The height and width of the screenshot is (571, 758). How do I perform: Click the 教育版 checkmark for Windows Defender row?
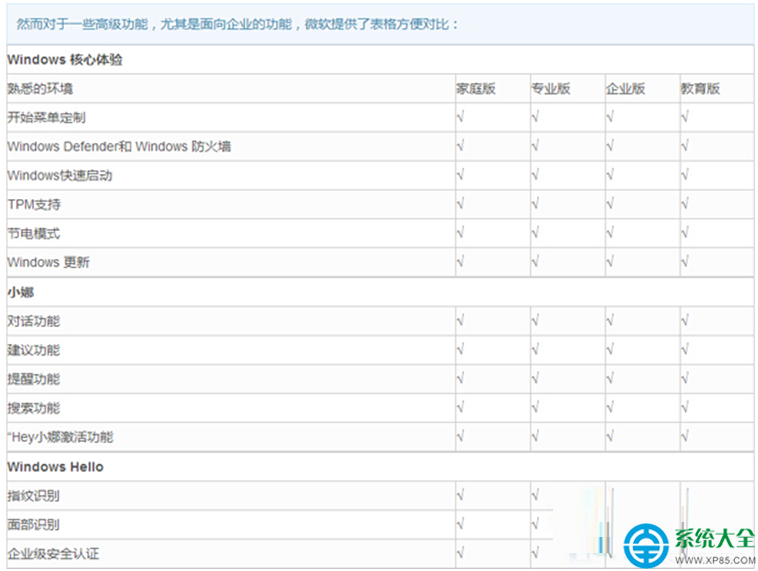(x=685, y=146)
